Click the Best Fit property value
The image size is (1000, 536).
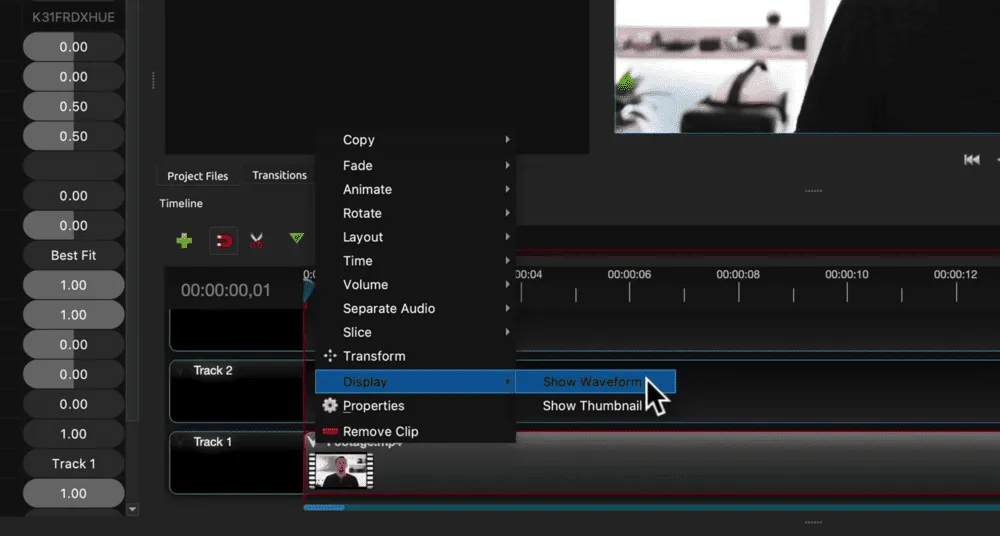pos(73,255)
